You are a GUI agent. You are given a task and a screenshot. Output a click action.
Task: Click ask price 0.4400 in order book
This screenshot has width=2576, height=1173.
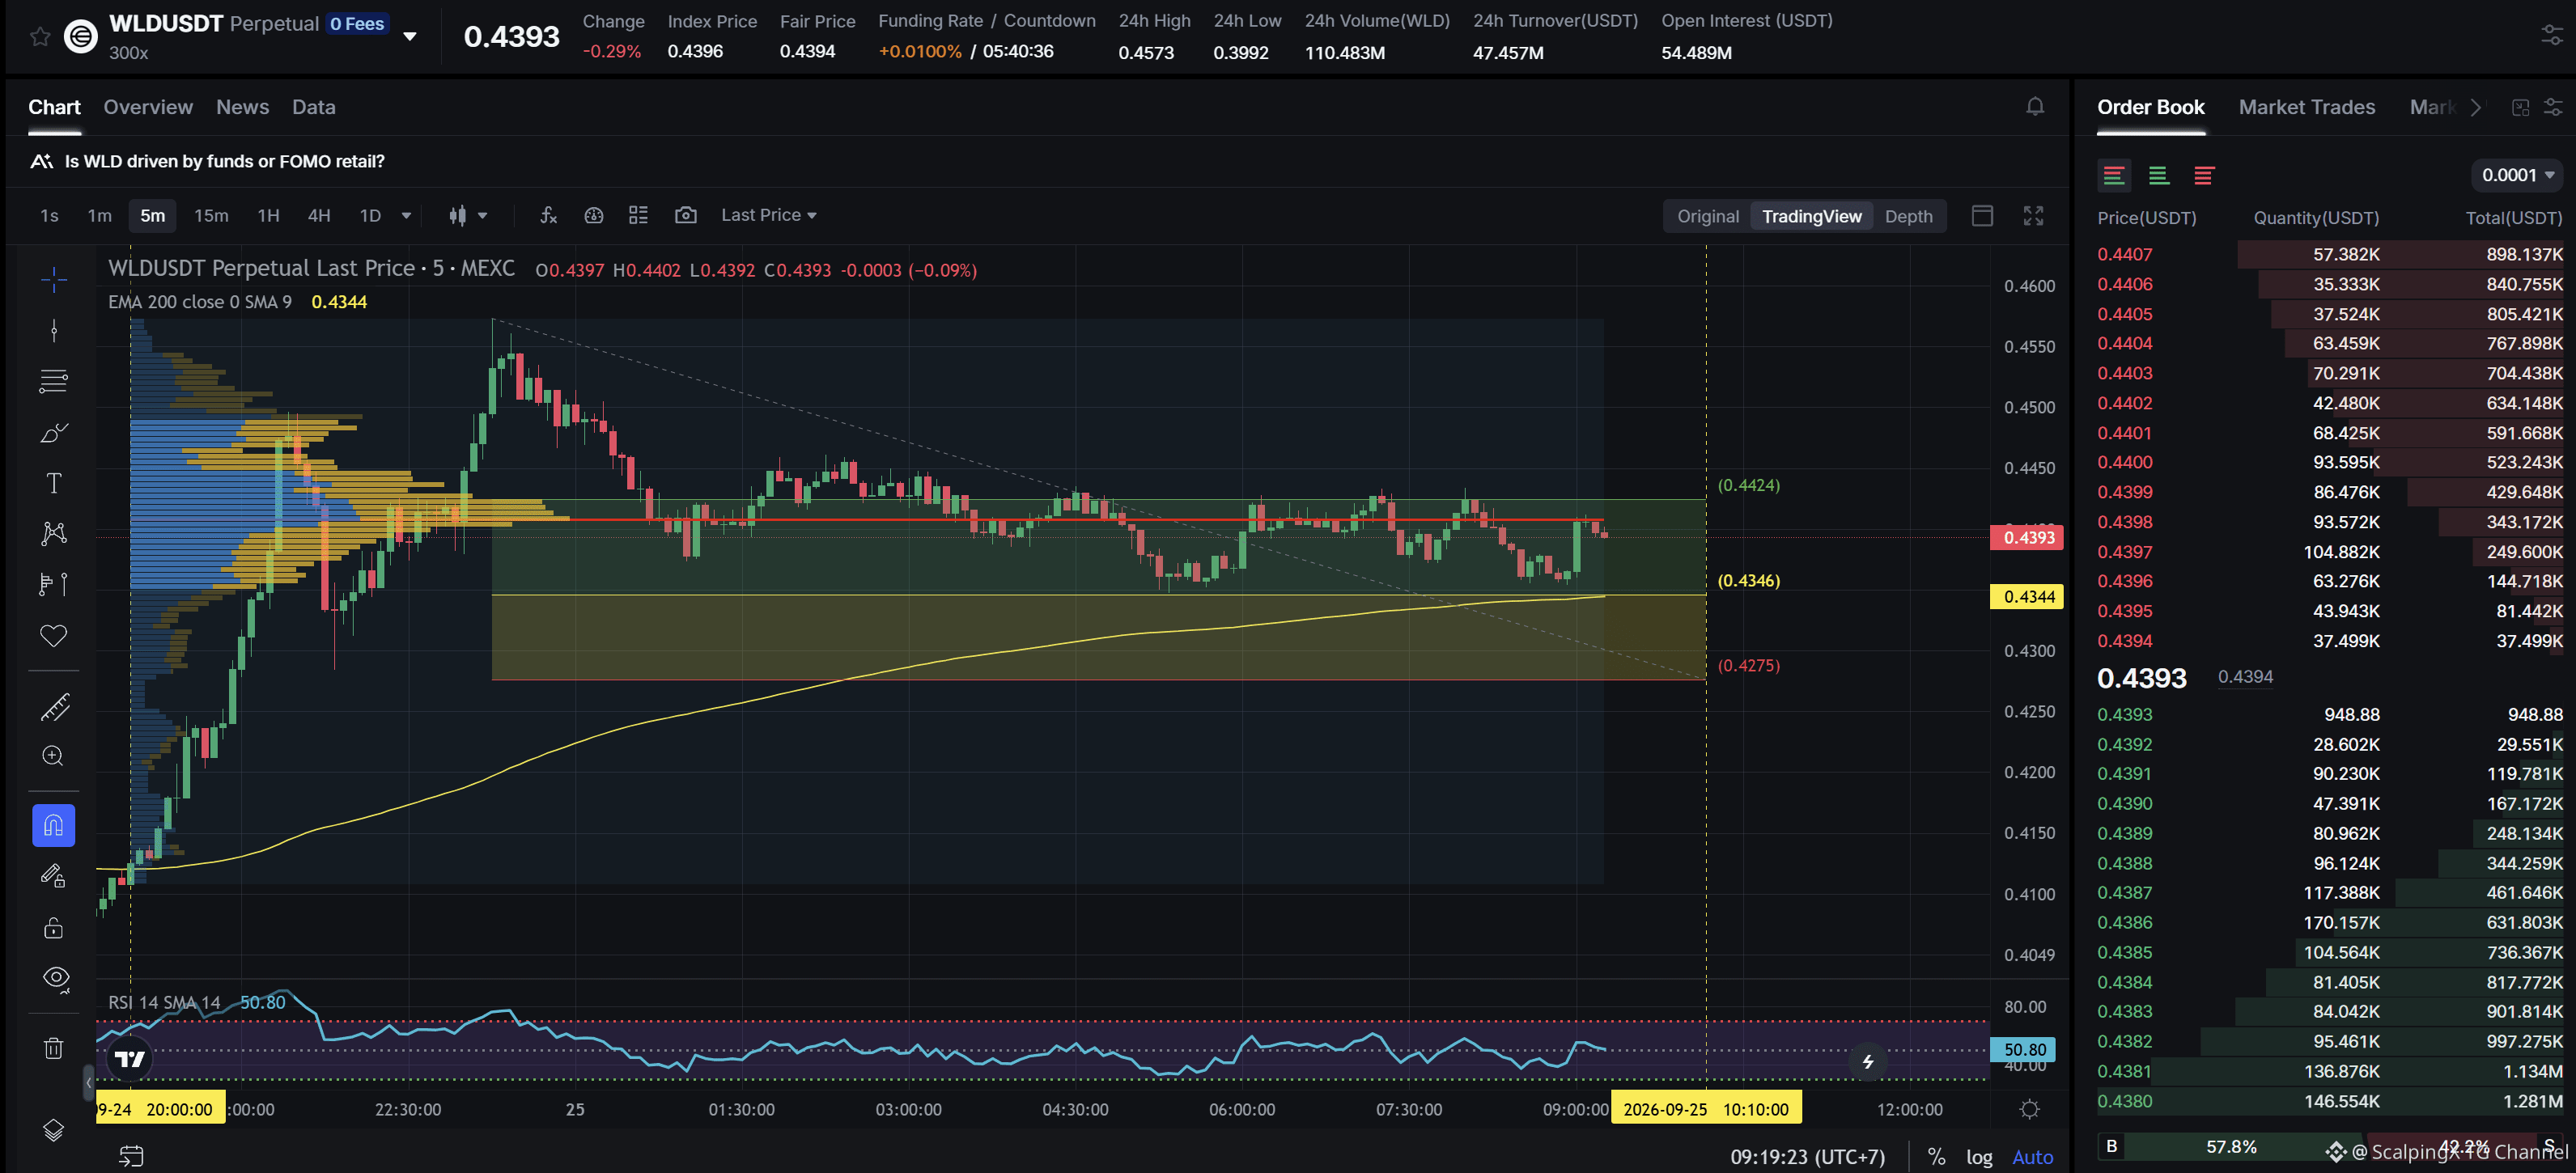(x=2124, y=462)
